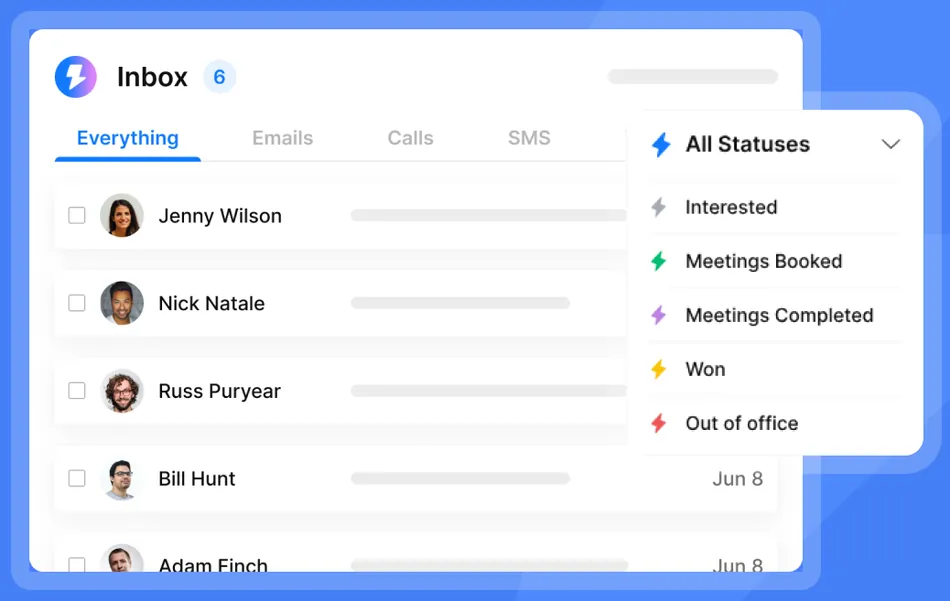Screen dimensions: 950x601
Task: Open the Jenny Wilson conversation name
Action: [x=220, y=216]
